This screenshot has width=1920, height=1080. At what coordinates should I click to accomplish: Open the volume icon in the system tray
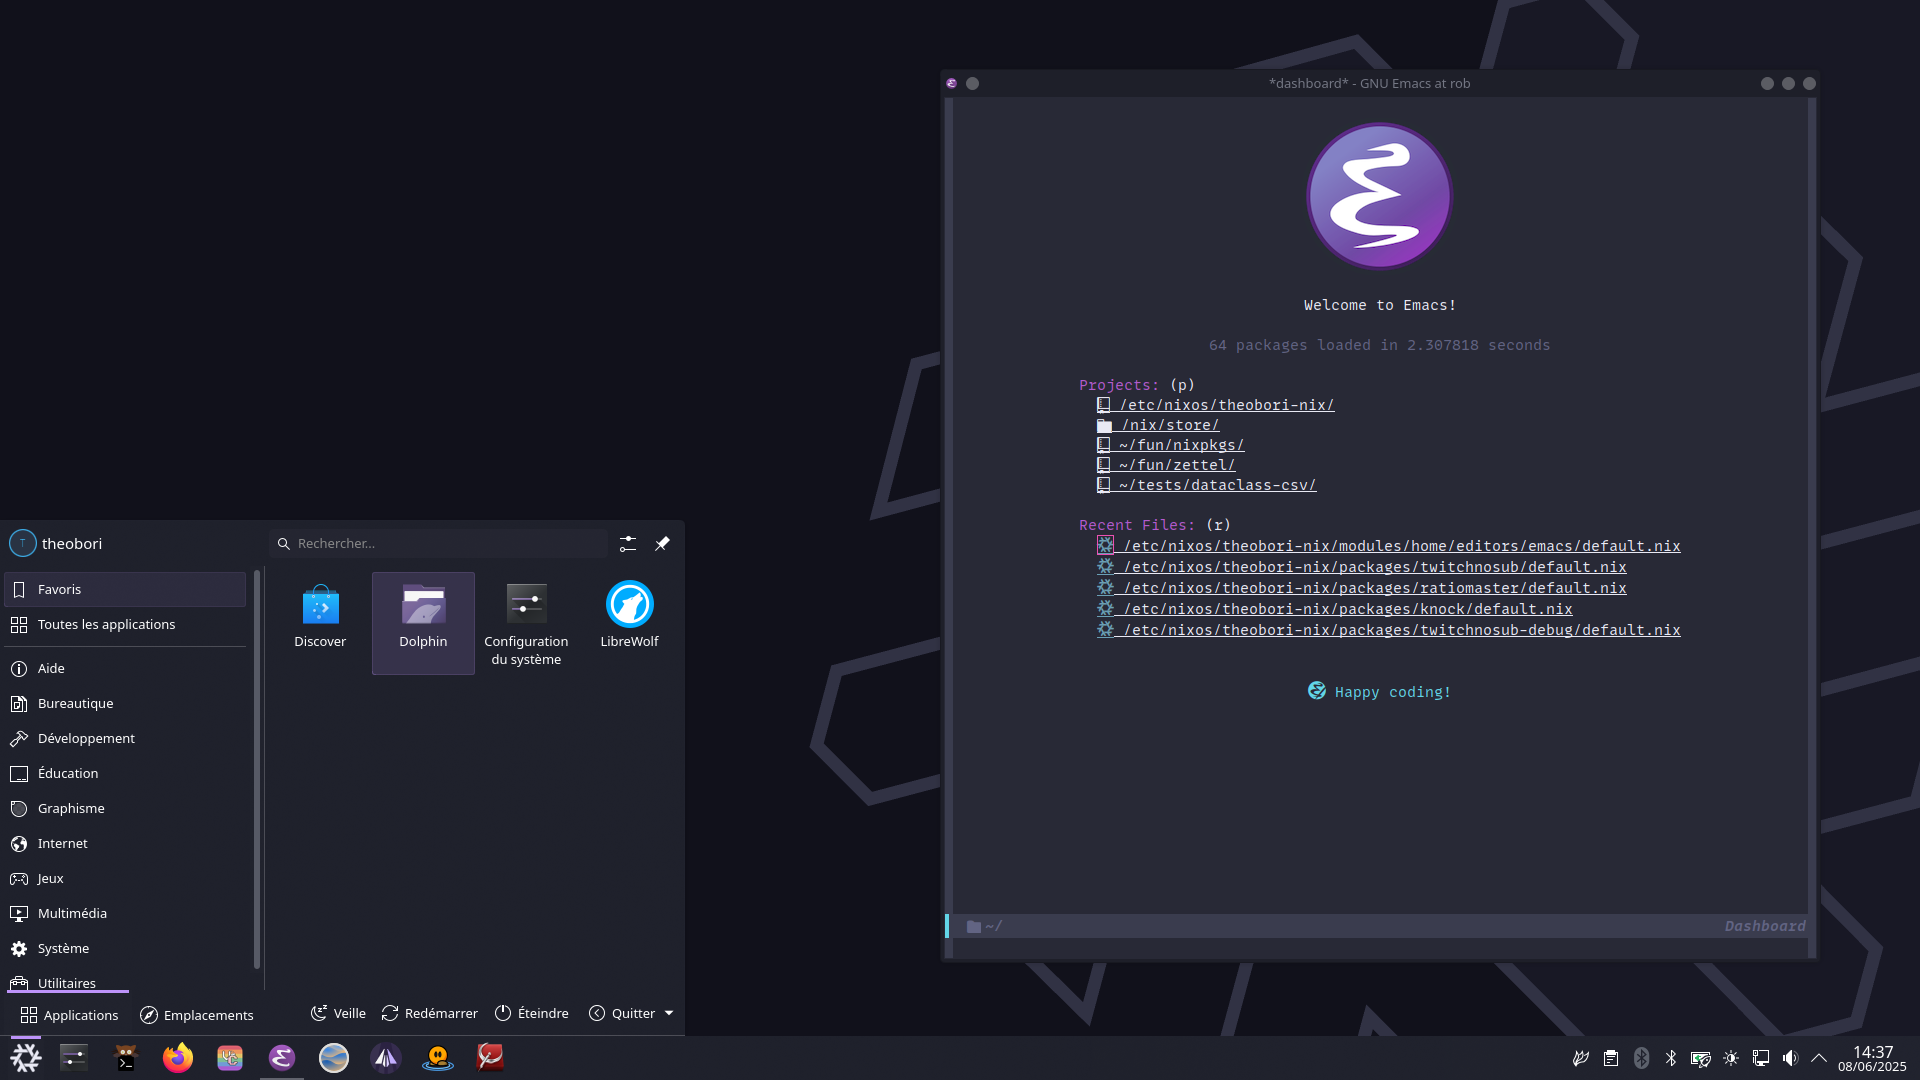pos(1790,1058)
